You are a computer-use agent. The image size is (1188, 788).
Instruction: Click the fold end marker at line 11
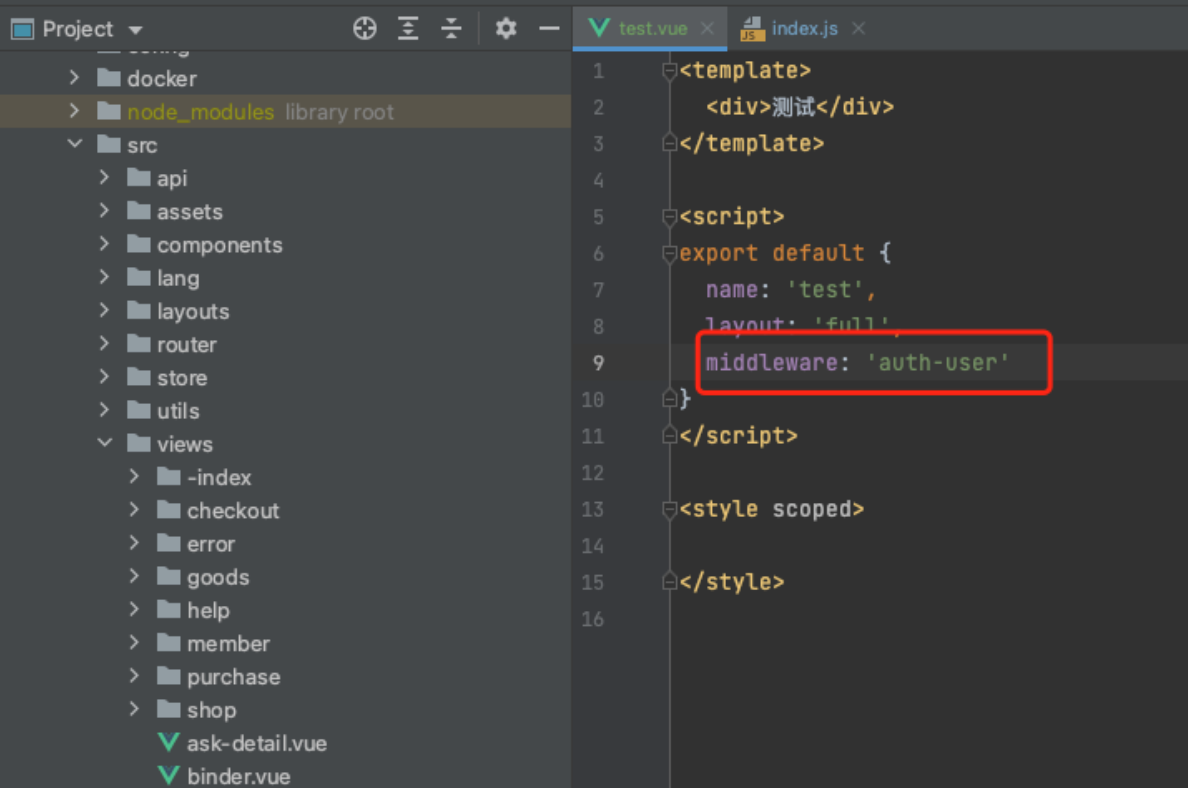click(669, 435)
